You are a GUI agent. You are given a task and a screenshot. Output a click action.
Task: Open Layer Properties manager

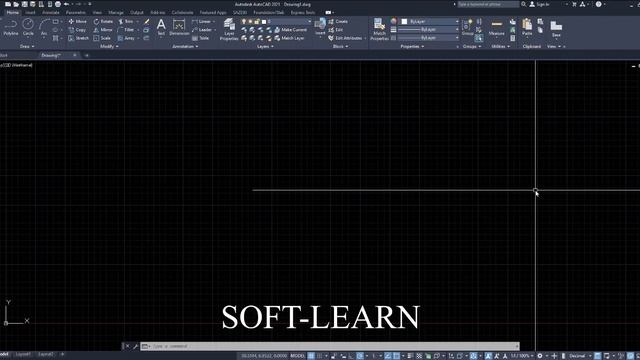tap(229, 29)
